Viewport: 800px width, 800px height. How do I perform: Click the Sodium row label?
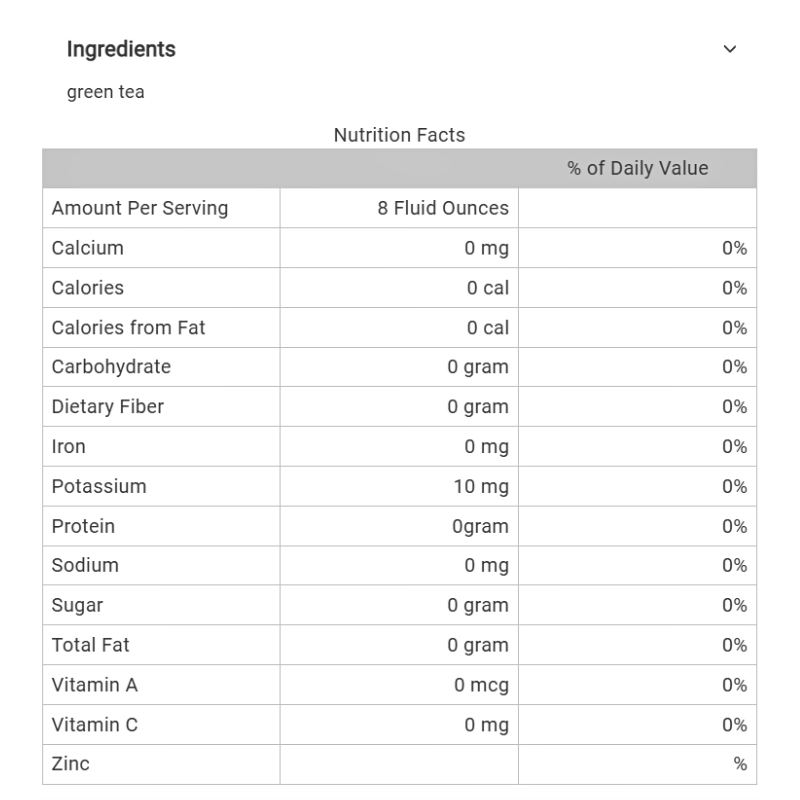85,565
